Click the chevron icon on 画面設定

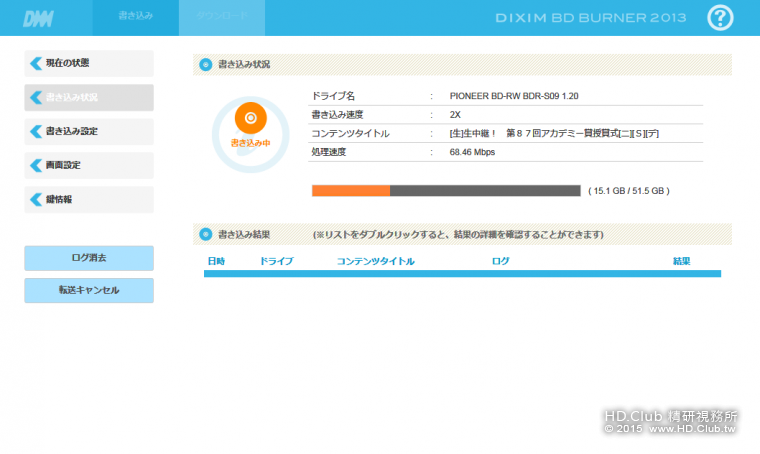36,165
